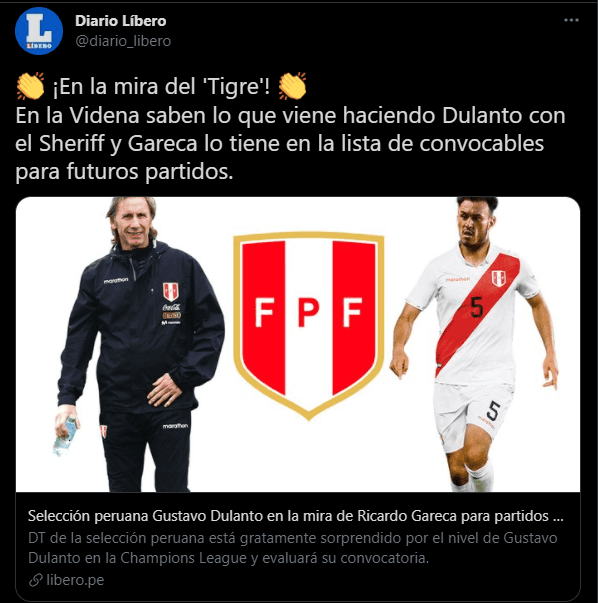Image resolution: width=598 pixels, height=603 pixels.
Task: Open the tweet's three-dot more menu
Action: click(x=571, y=20)
